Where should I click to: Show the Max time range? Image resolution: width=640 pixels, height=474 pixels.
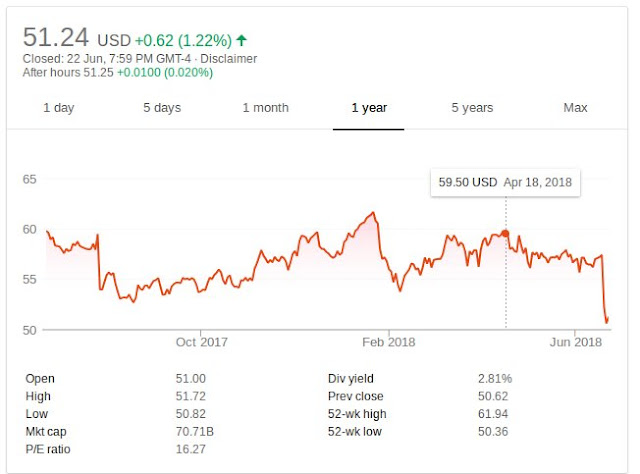click(575, 107)
